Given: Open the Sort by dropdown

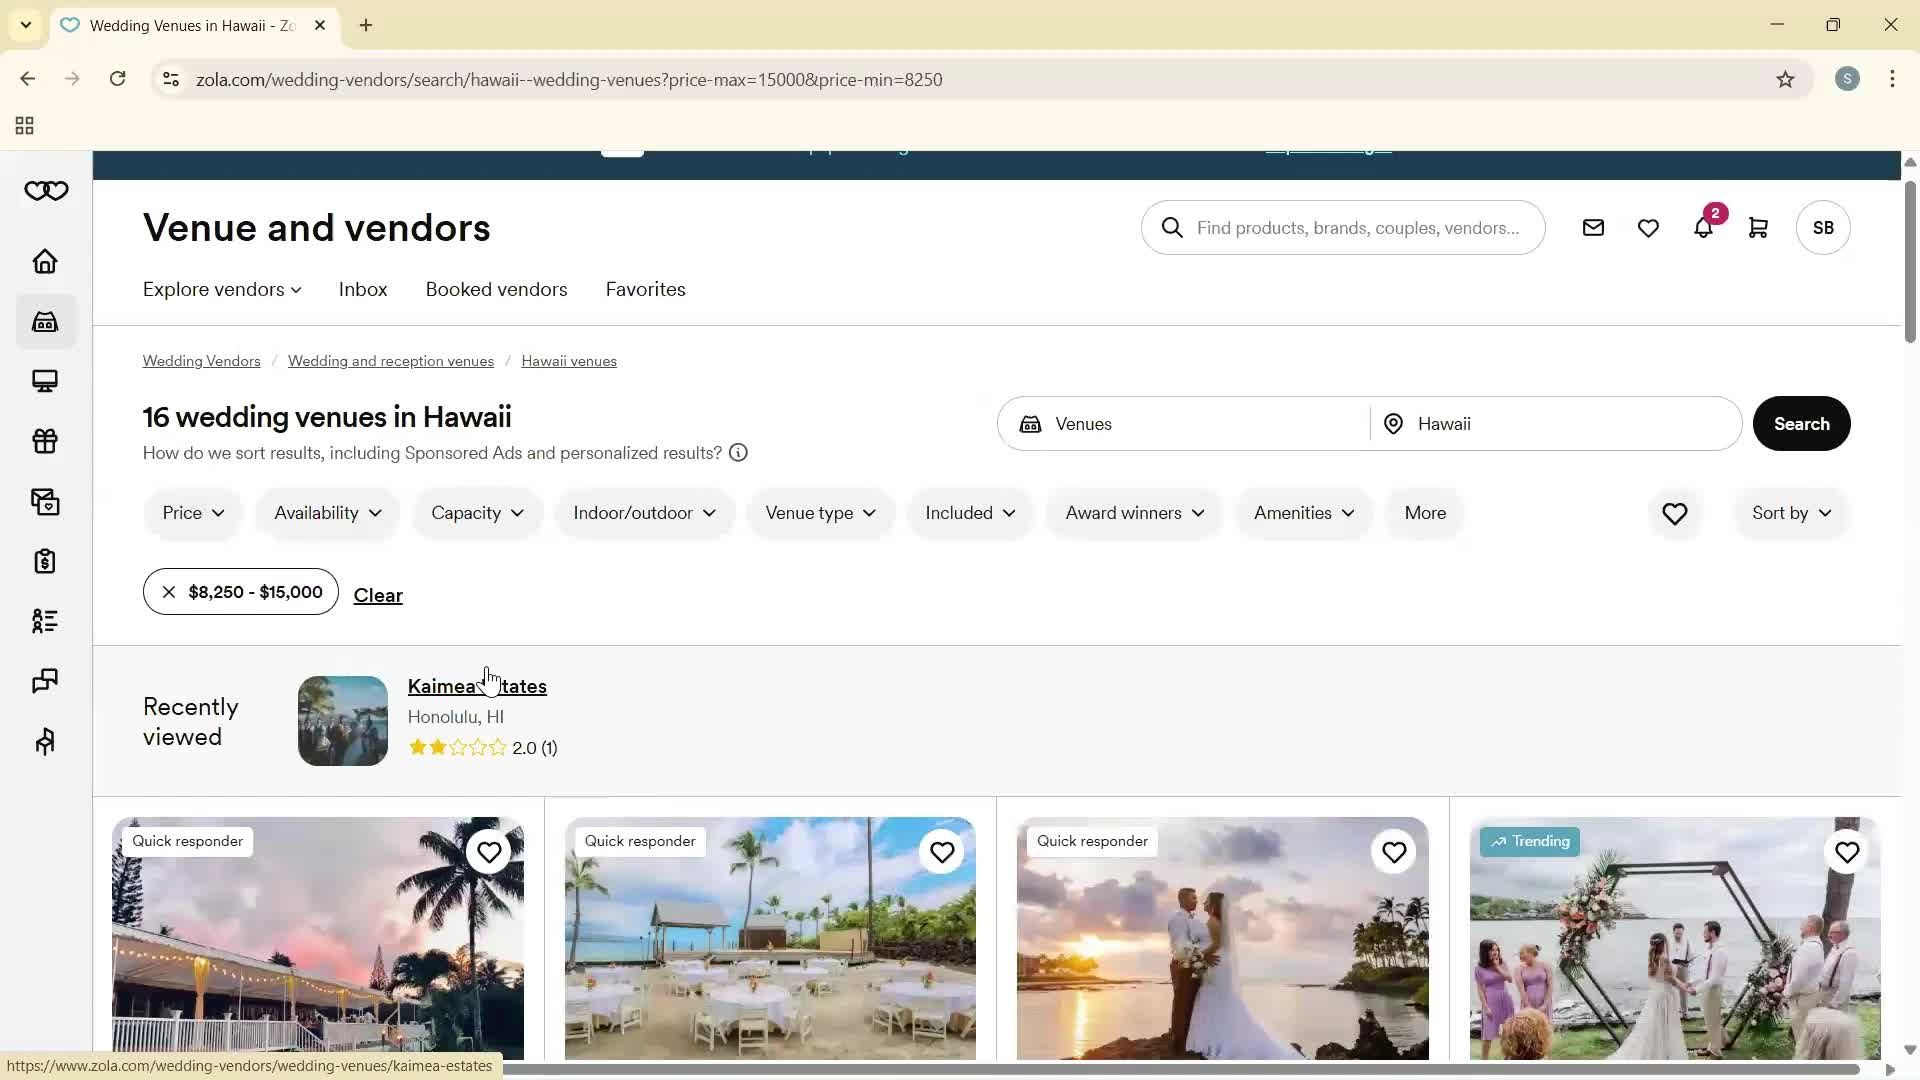Looking at the screenshot, I should (x=1789, y=513).
